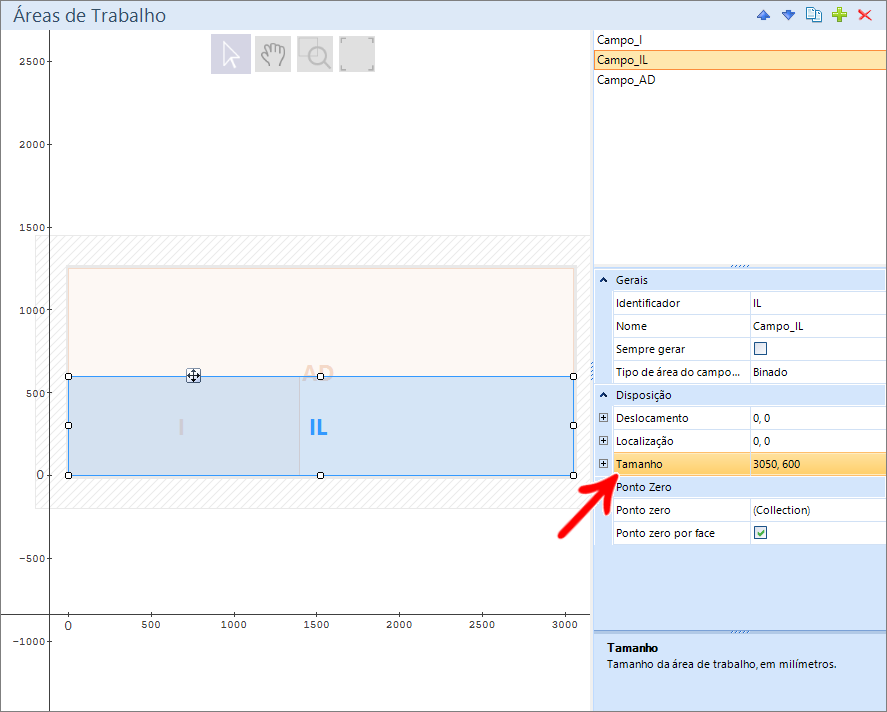Click the fit-to-view frame tool

(357, 54)
